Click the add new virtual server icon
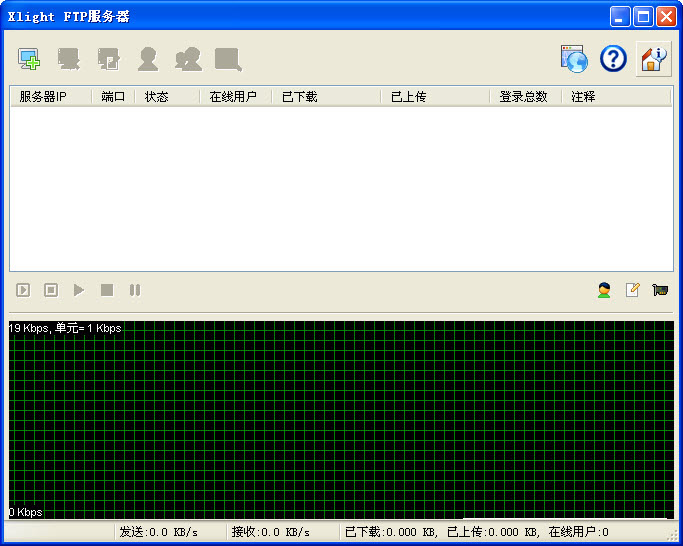The image size is (683, 546). 29,60
